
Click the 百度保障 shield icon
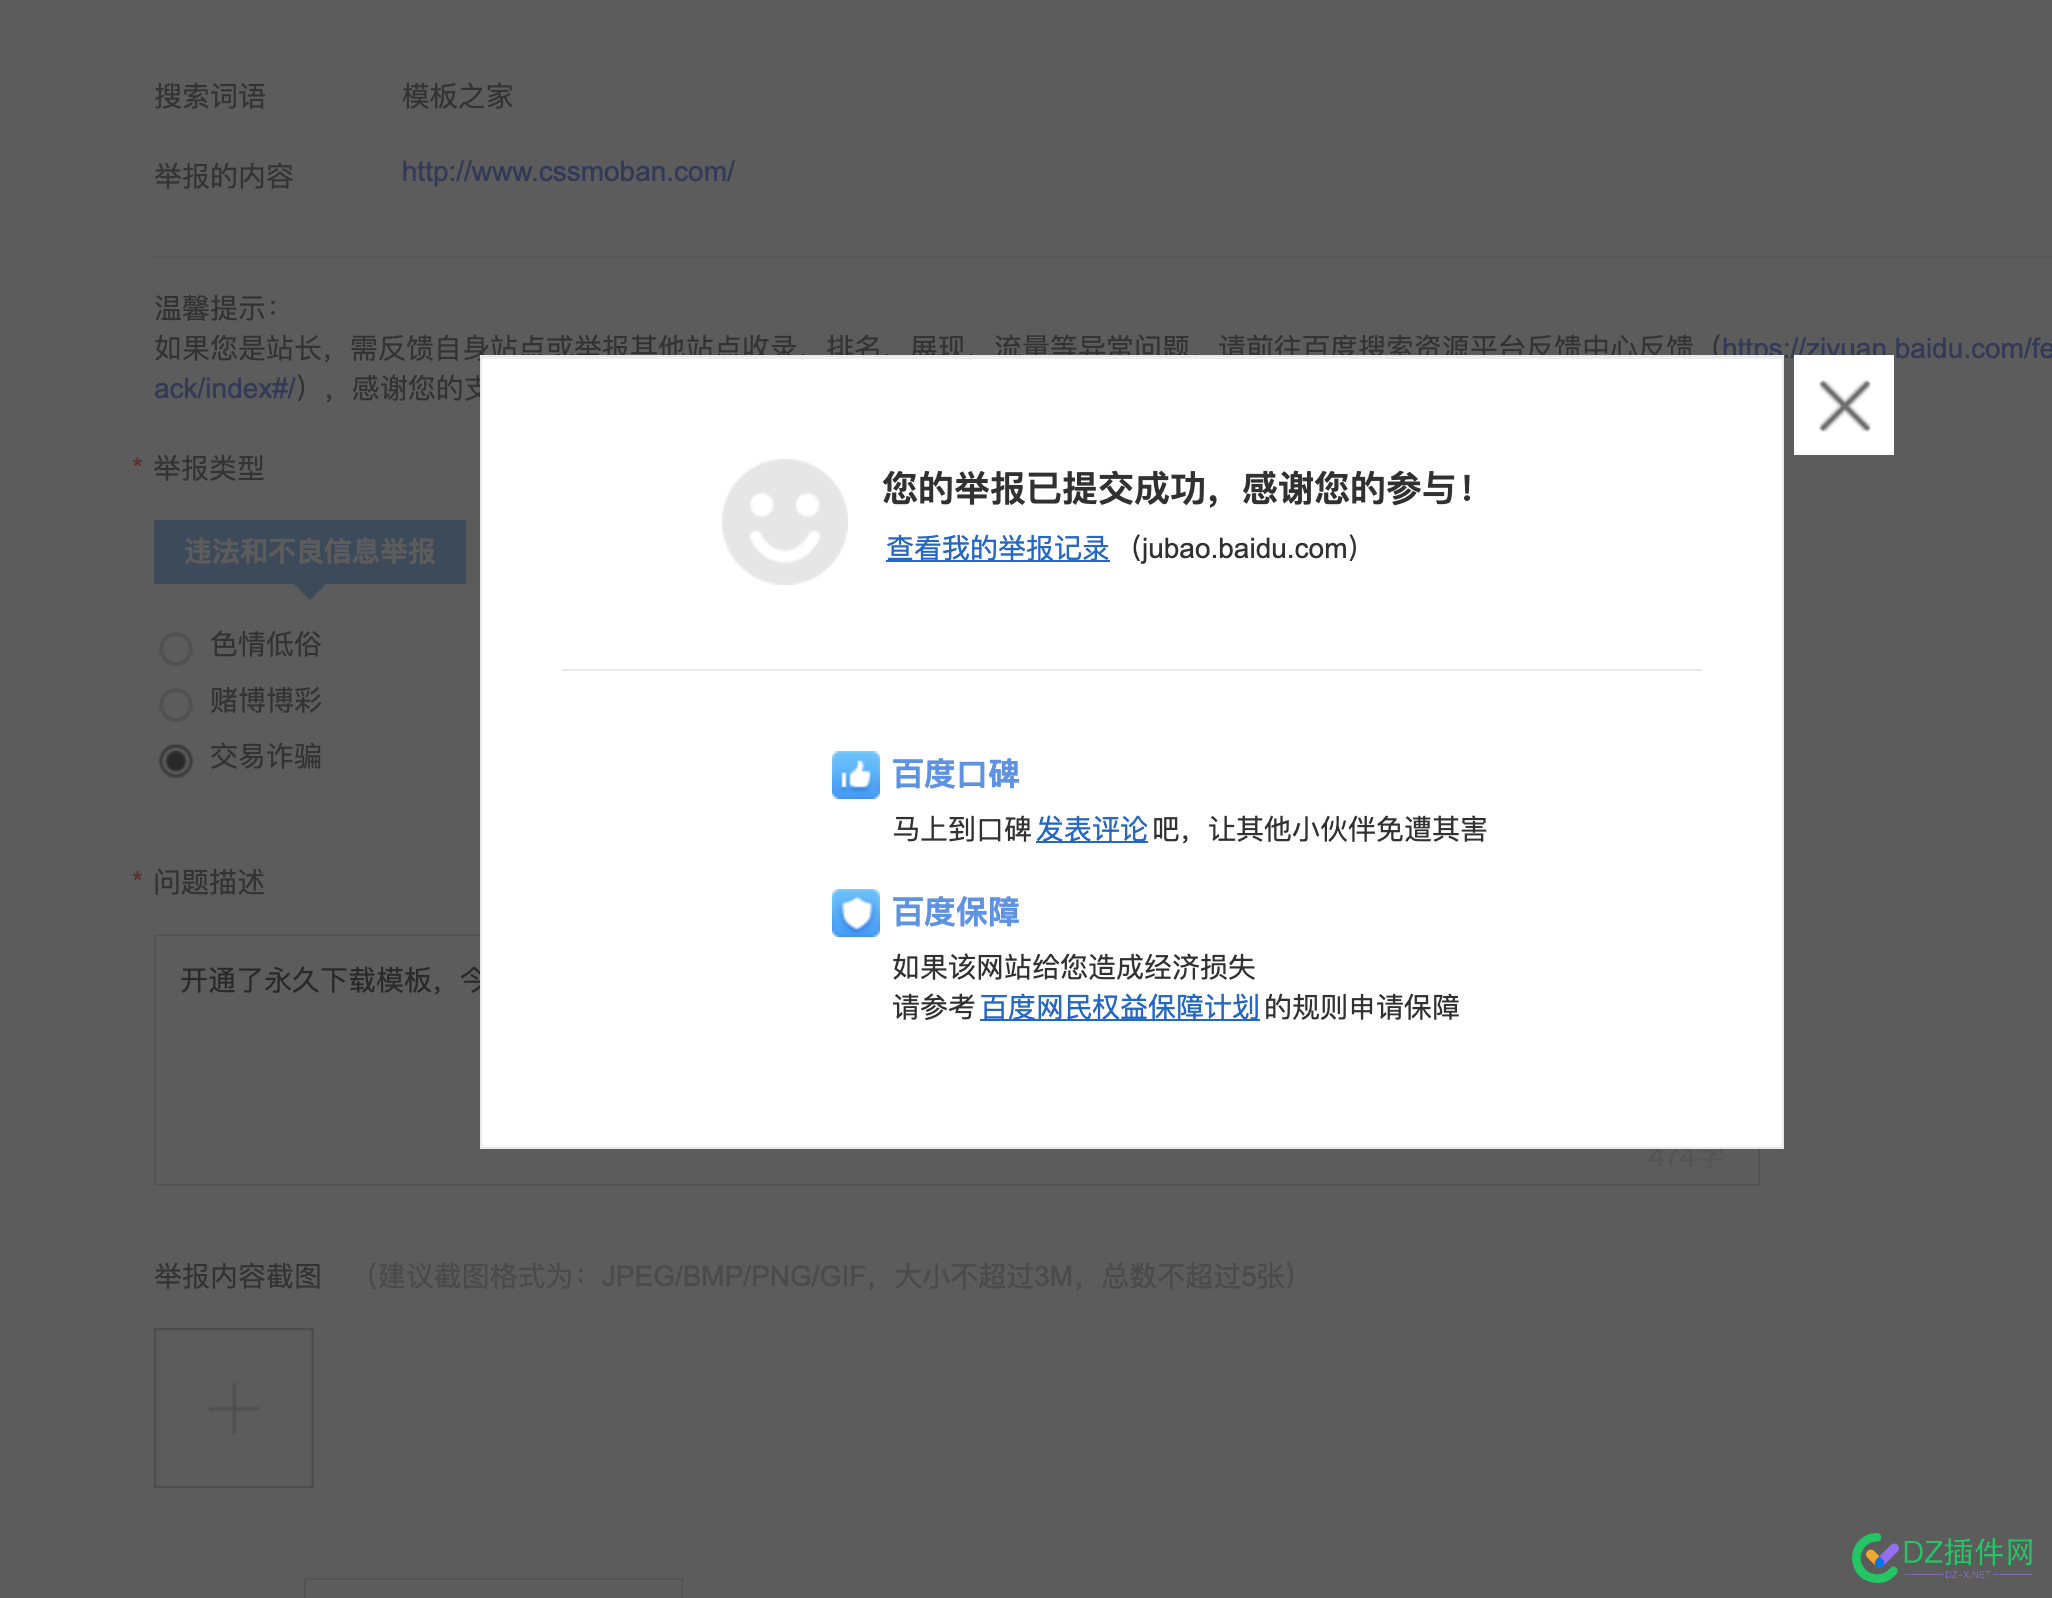[856, 913]
